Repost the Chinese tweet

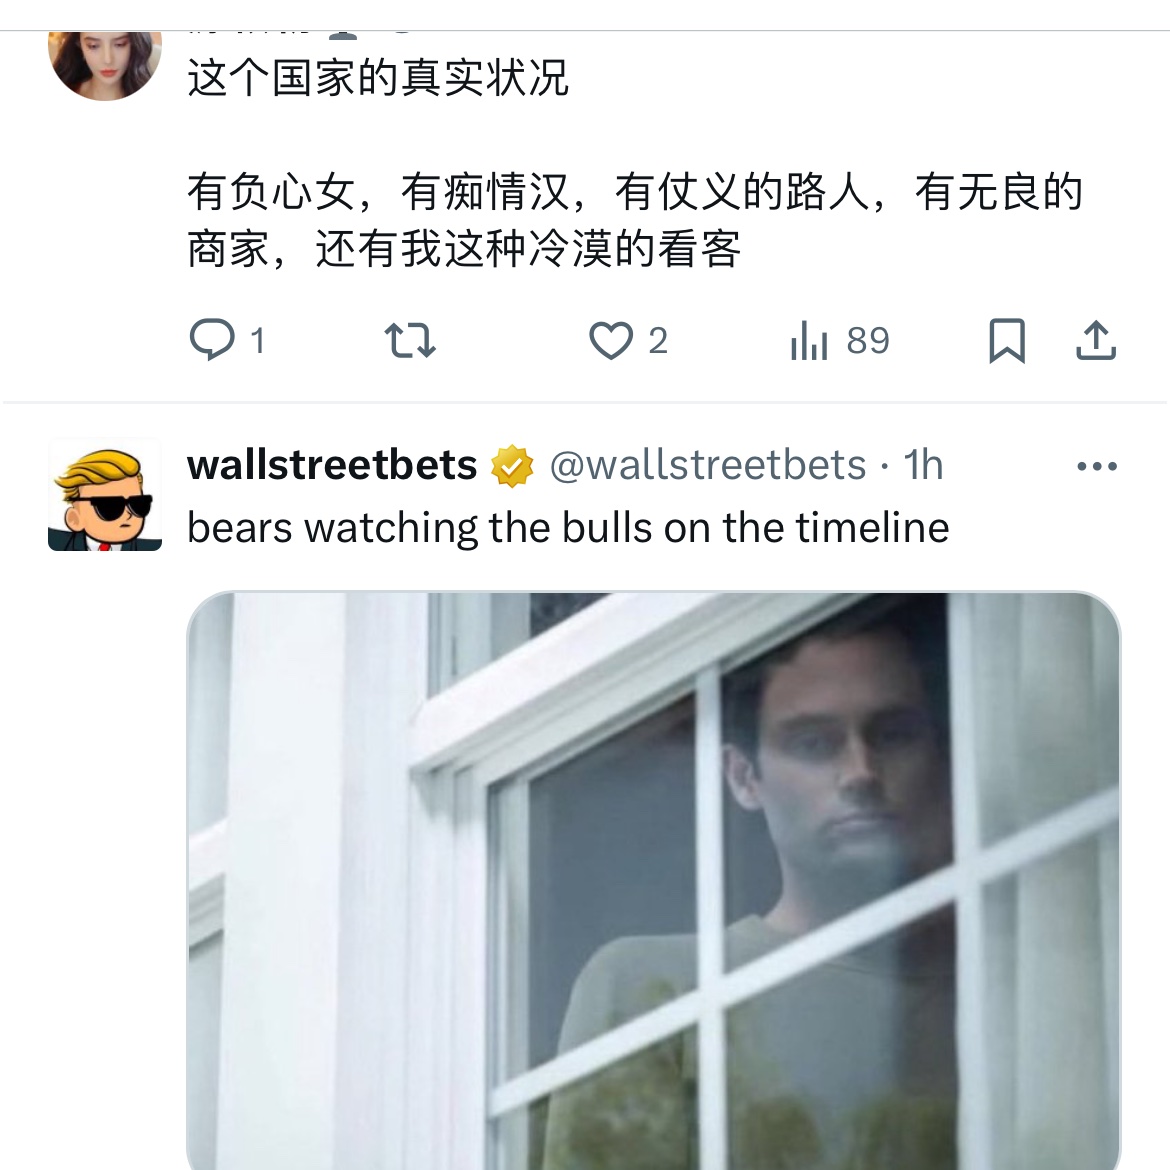410,340
